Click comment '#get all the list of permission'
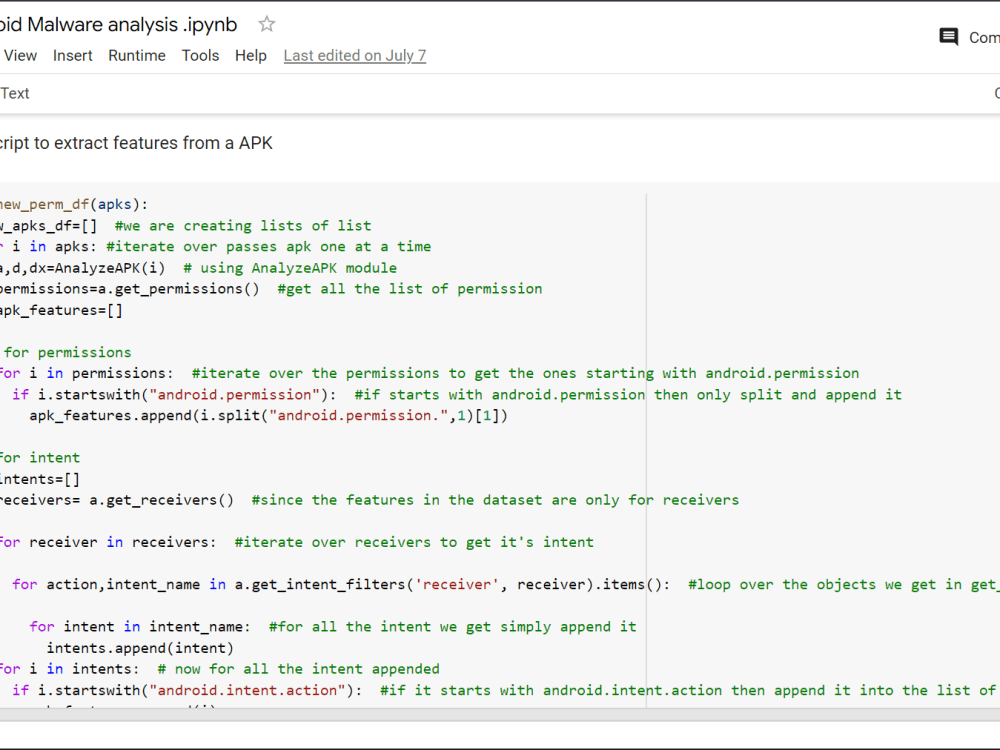This screenshot has width=1000, height=750. (410, 289)
